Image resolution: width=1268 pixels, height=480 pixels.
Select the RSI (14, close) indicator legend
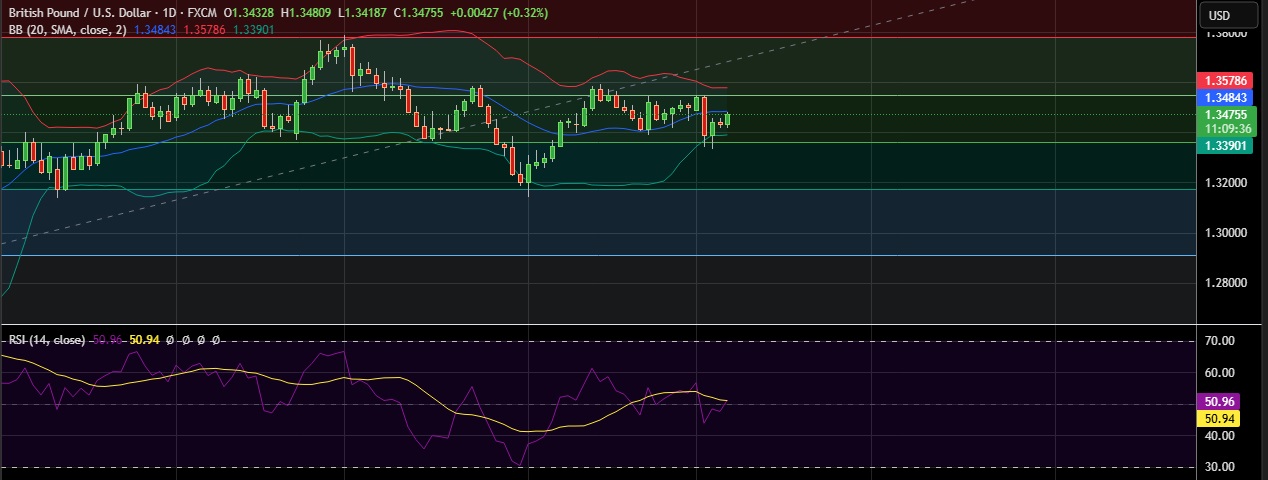(46, 340)
